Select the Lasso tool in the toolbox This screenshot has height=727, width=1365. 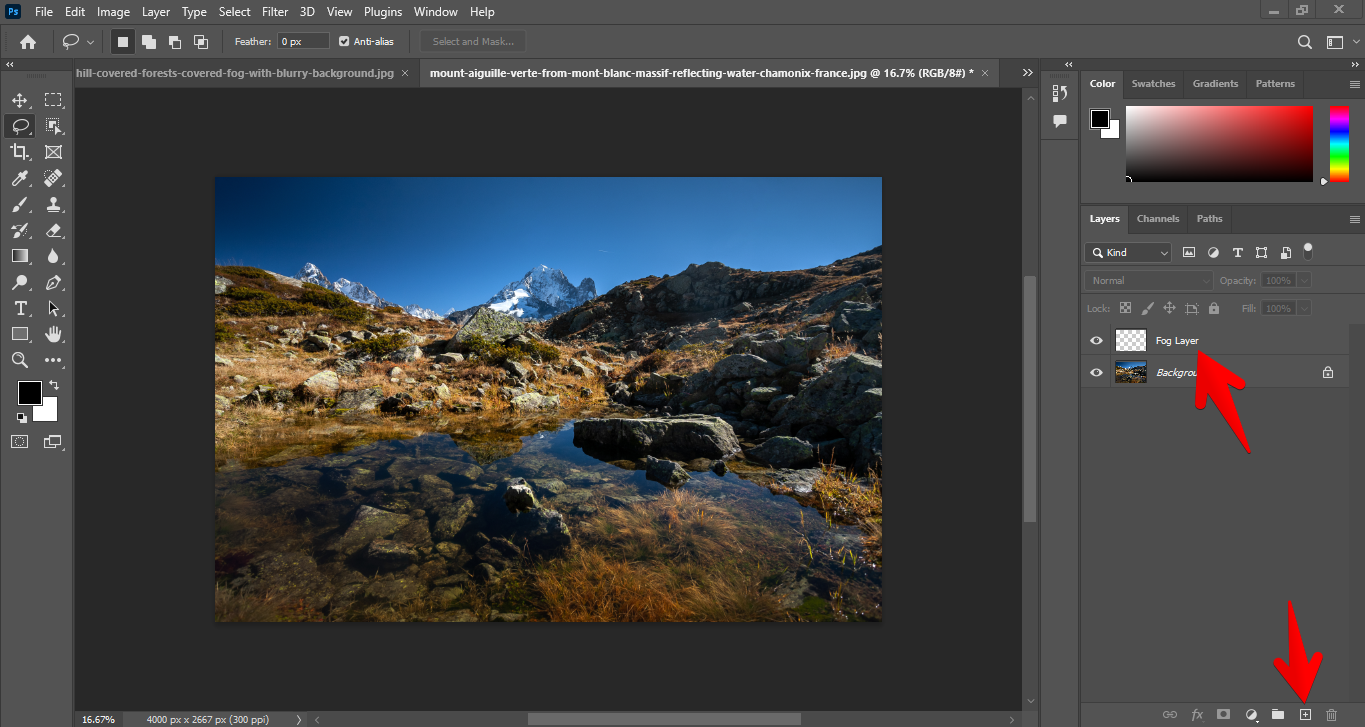(19, 126)
